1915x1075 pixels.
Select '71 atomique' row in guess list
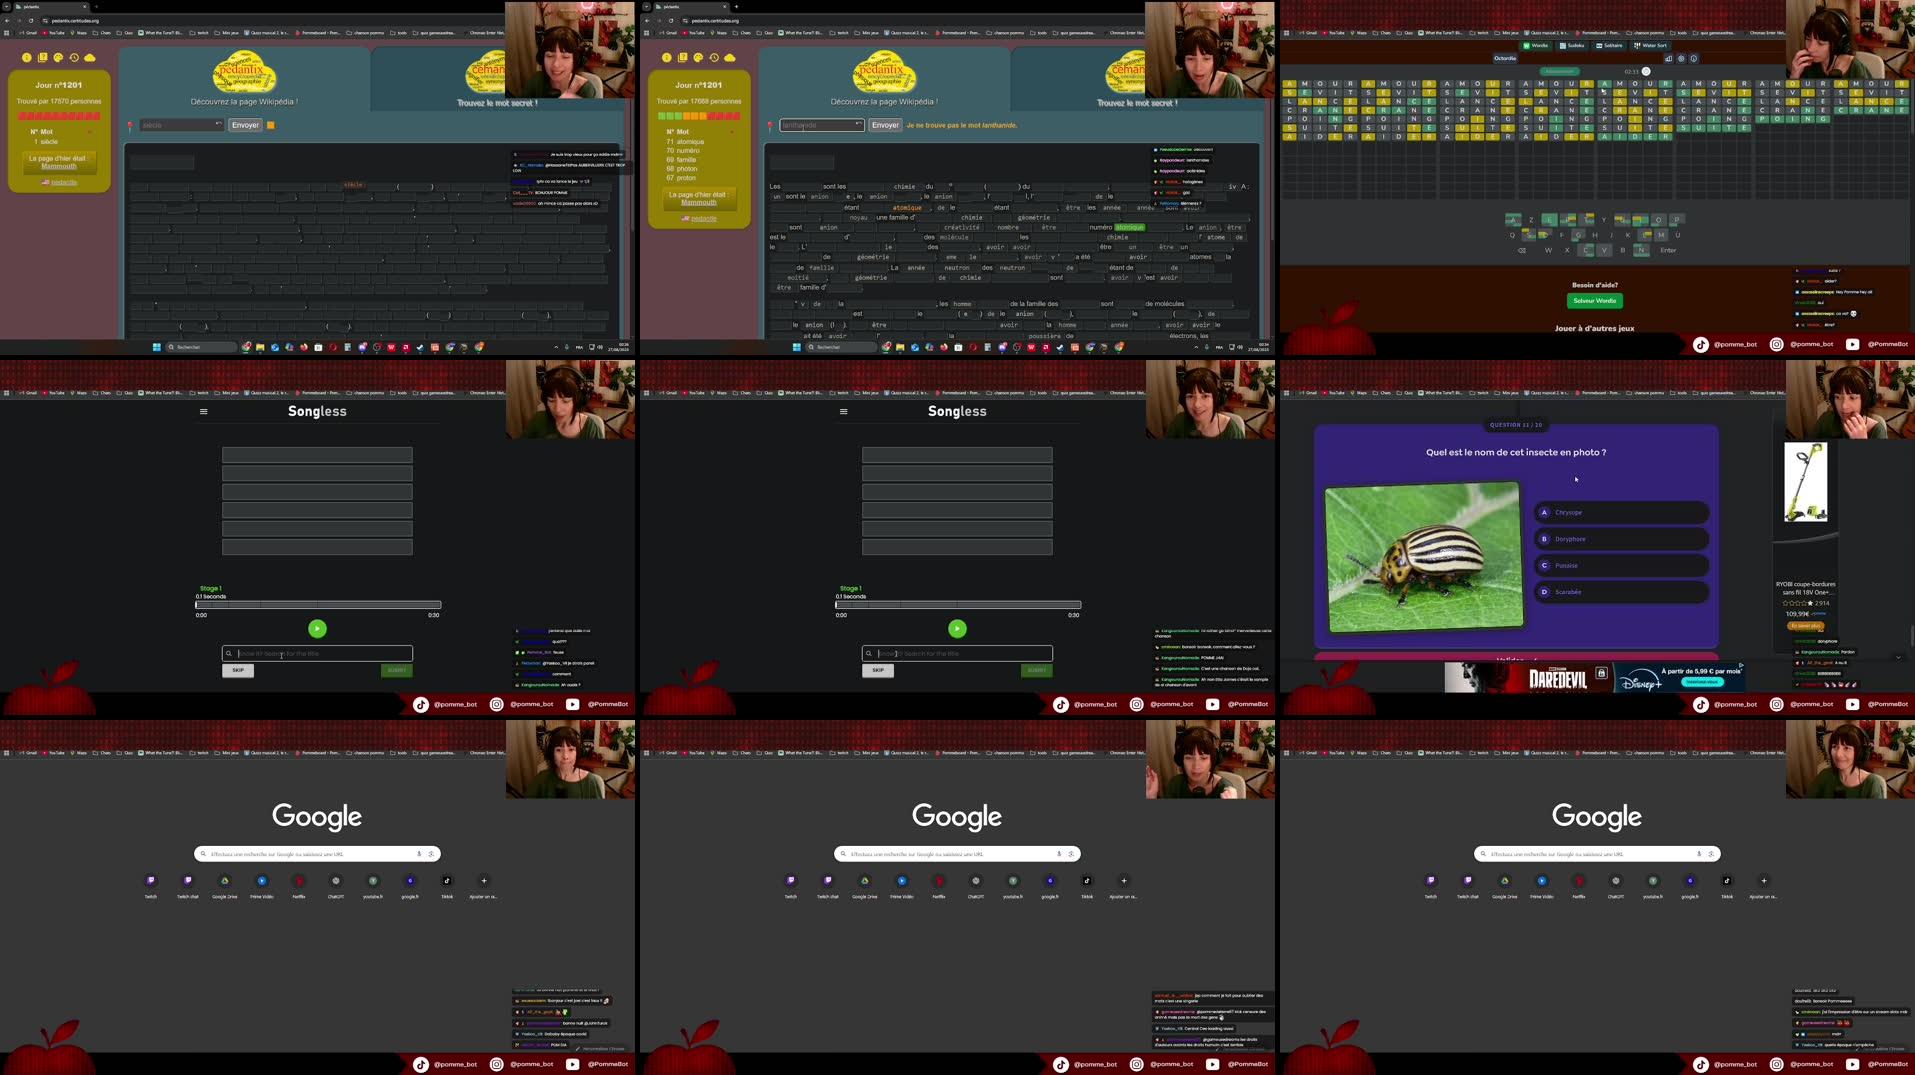click(x=686, y=142)
